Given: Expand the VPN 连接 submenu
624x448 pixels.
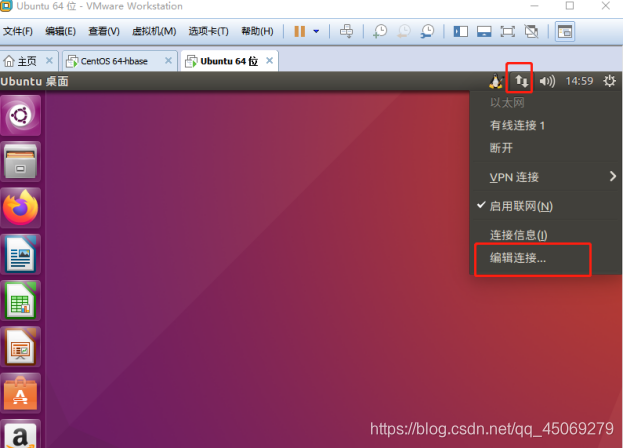Looking at the screenshot, I should coord(546,177).
